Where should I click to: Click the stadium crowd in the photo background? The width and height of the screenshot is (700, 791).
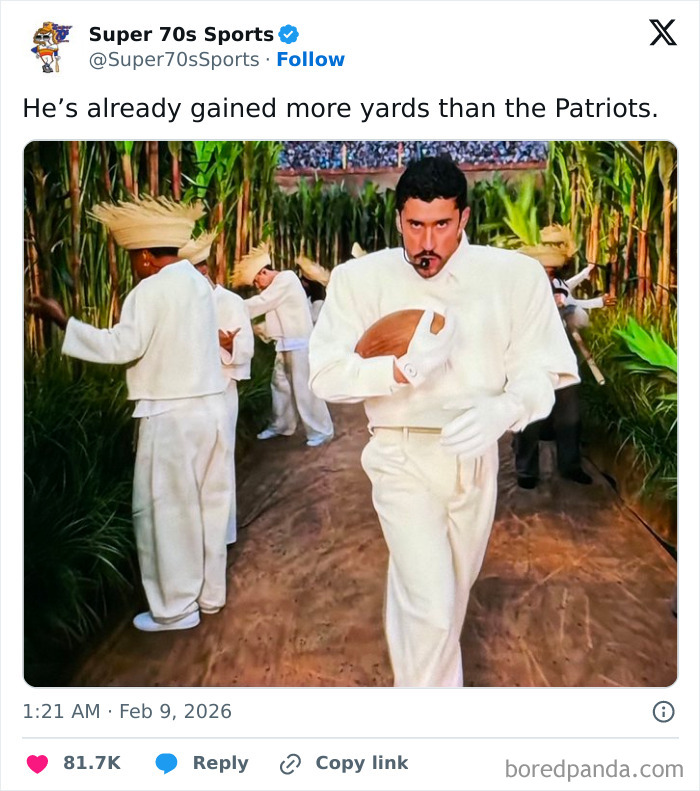coord(410,155)
